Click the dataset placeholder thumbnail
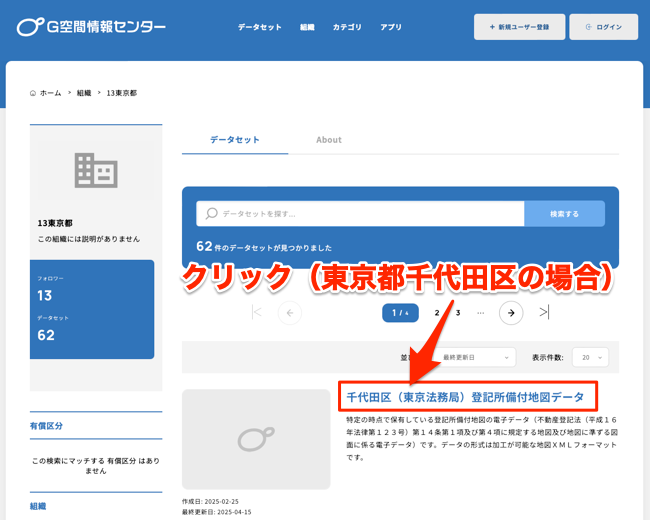The height and width of the screenshot is (520, 650). click(x=256, y=439)
